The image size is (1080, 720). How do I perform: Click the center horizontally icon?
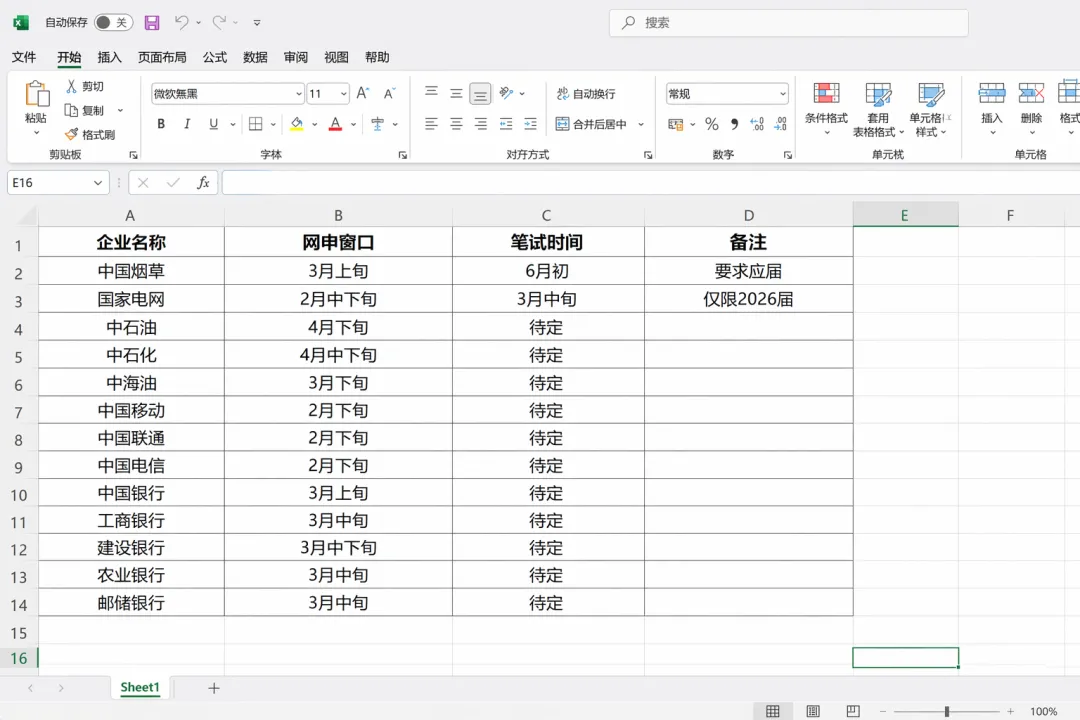click(x=456, y=124)
